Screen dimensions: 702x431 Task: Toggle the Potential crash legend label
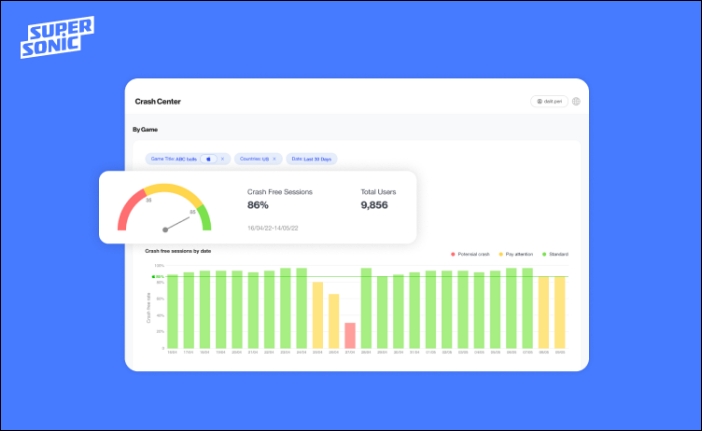pos(474,255)
